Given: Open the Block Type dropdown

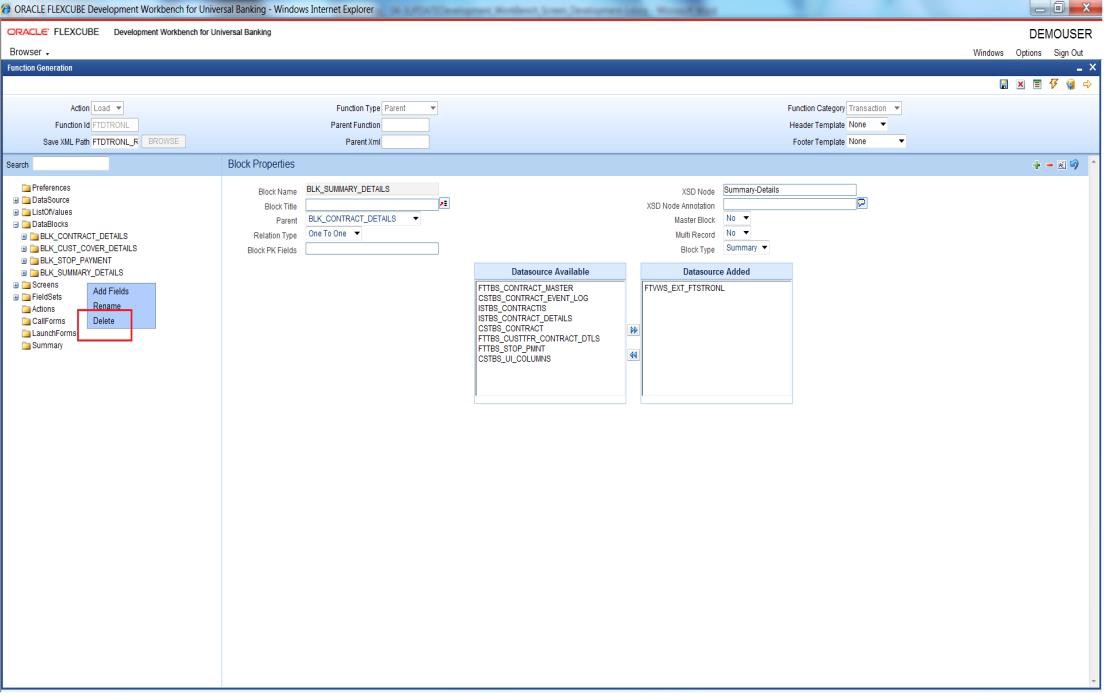Looking at the screenshot, I should tap(746, 248).
